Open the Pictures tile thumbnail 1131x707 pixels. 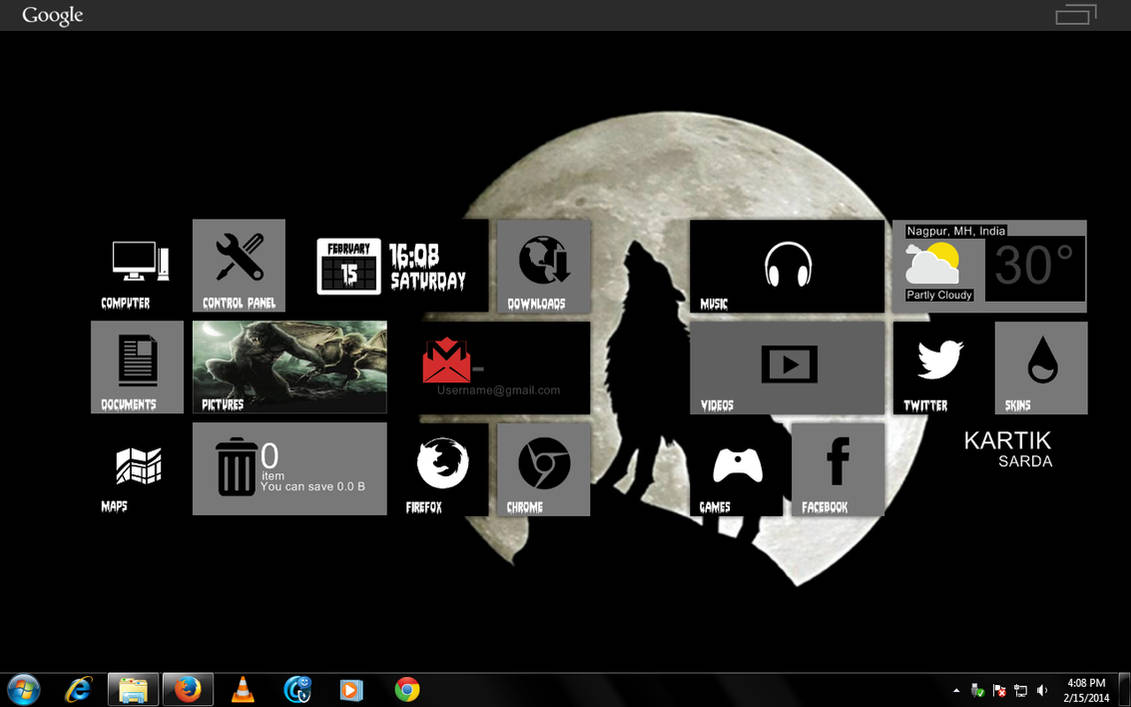(x=289, y=367)
